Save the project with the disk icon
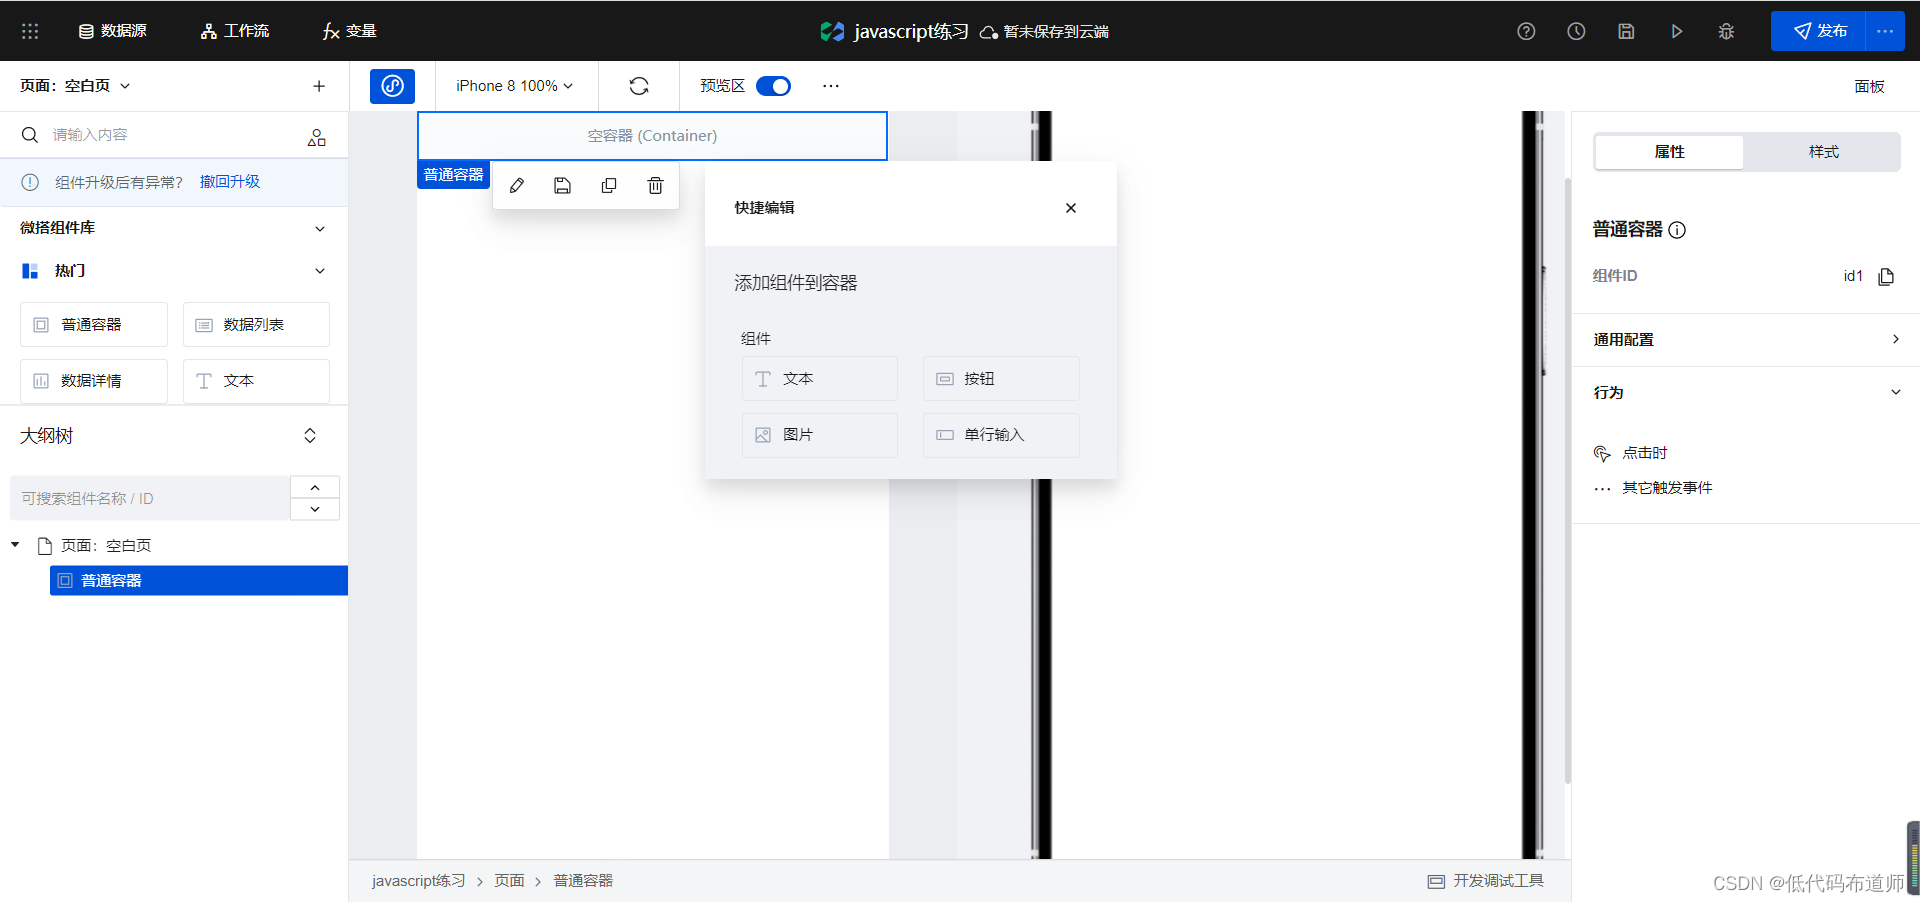1920x902 pixels. coord(1626,31)
